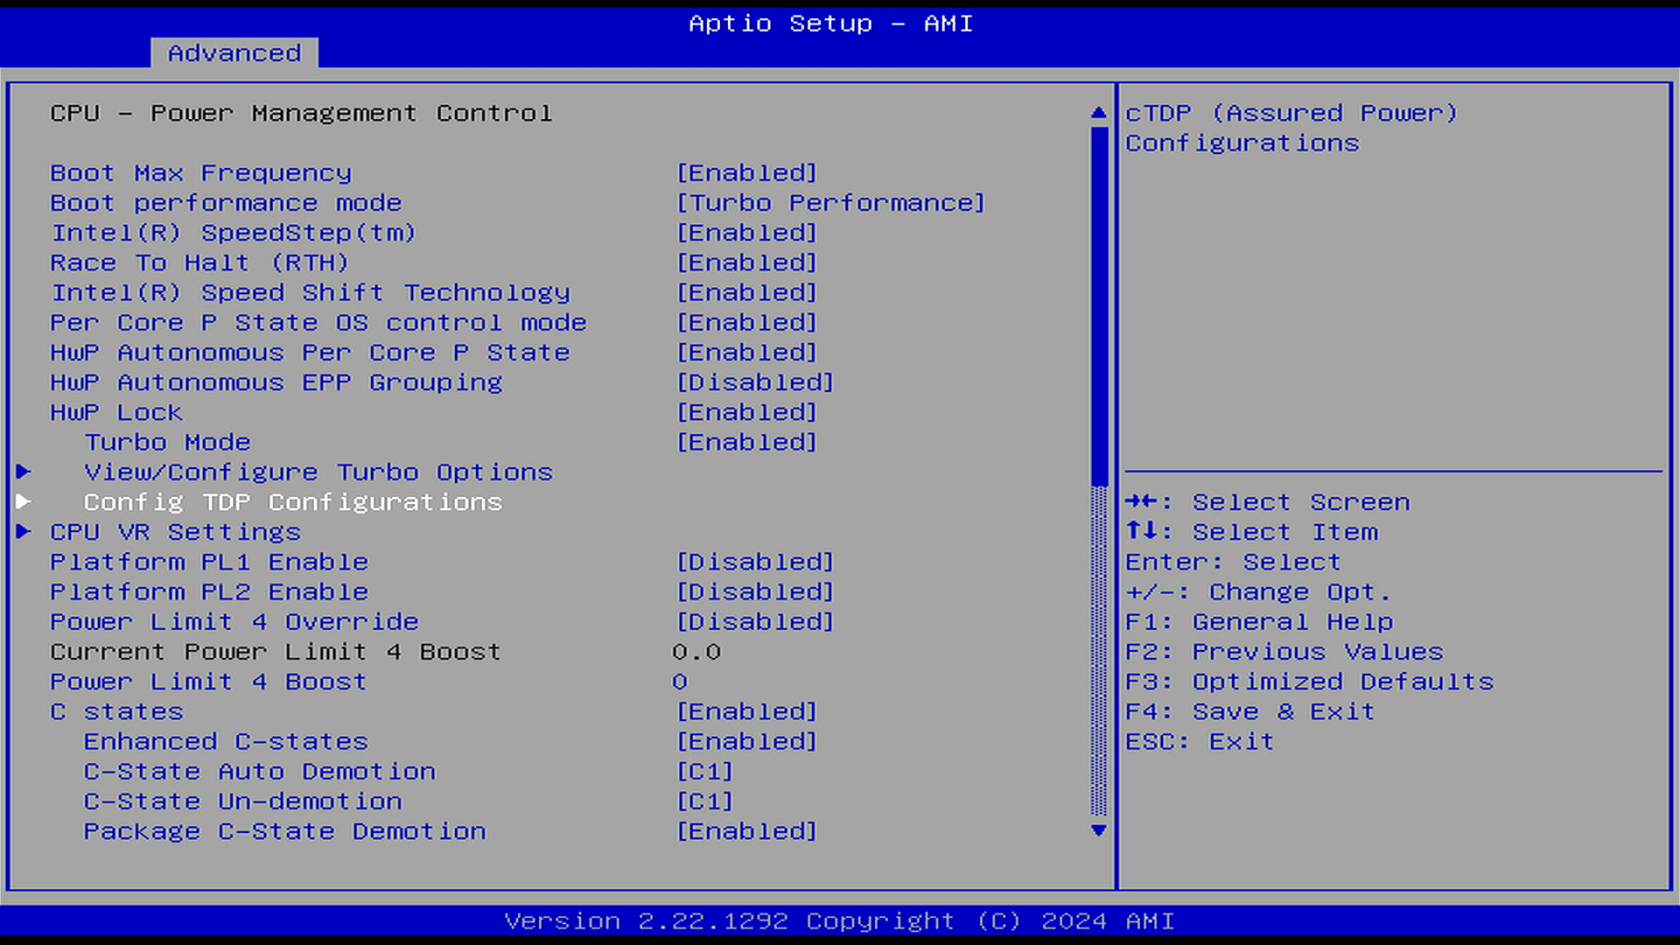
Task: Open View/Configure Turbo Options submenu
Action: (x=318, y=472)
